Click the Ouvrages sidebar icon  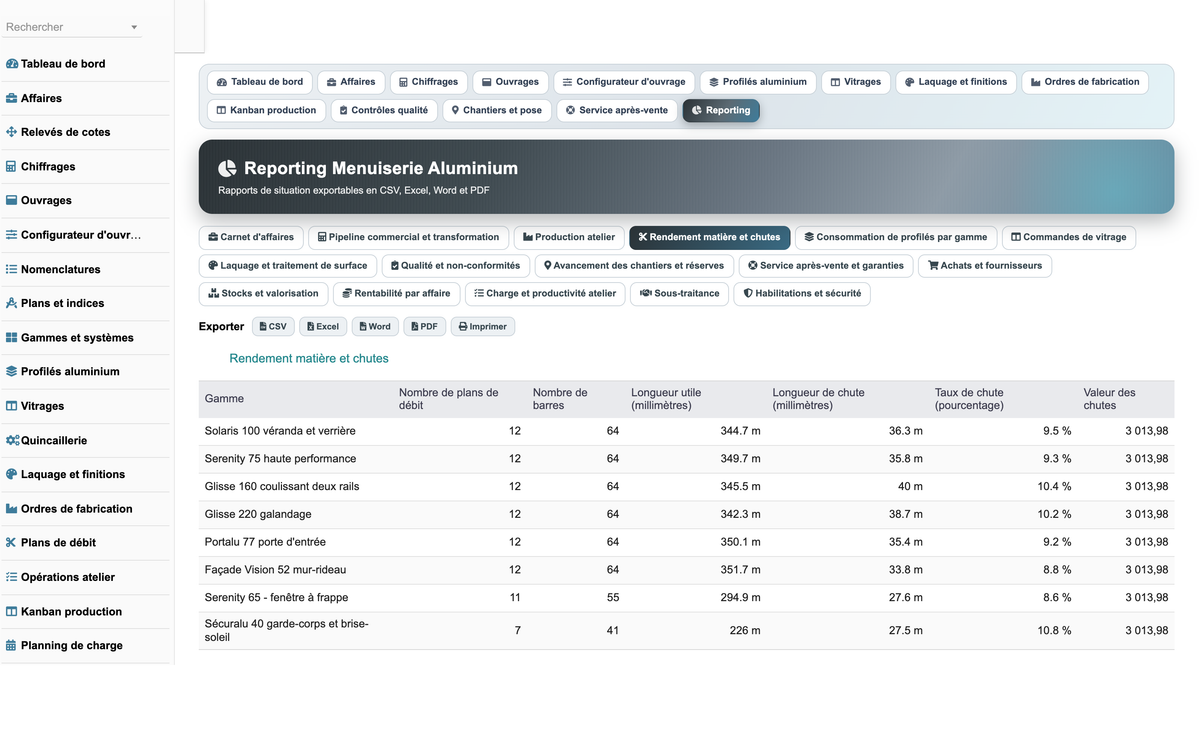(12, 200)
